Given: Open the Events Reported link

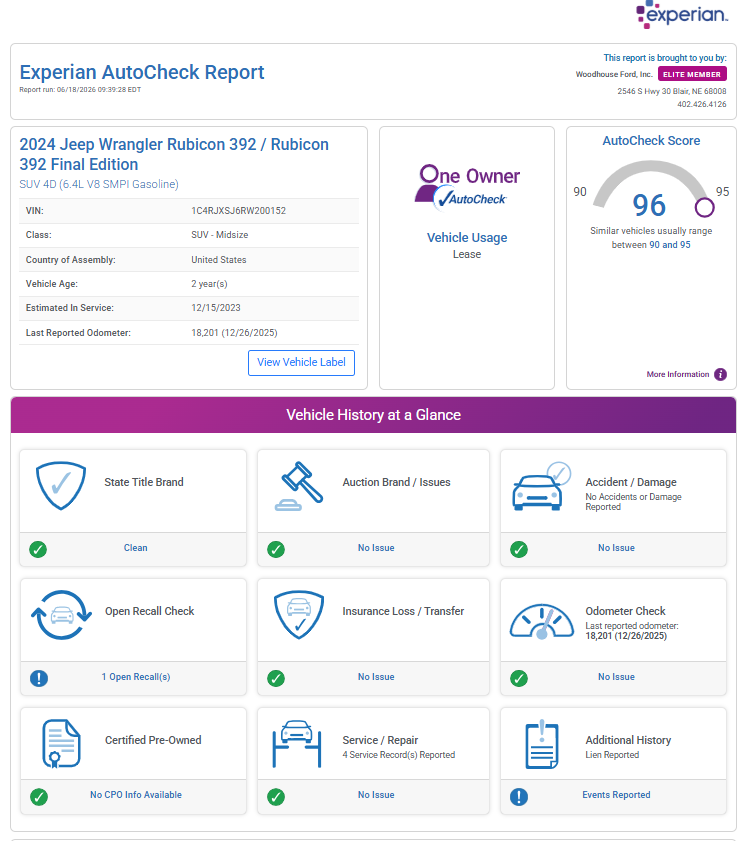Looking at the screenshot, I should [x=616, y=795].
